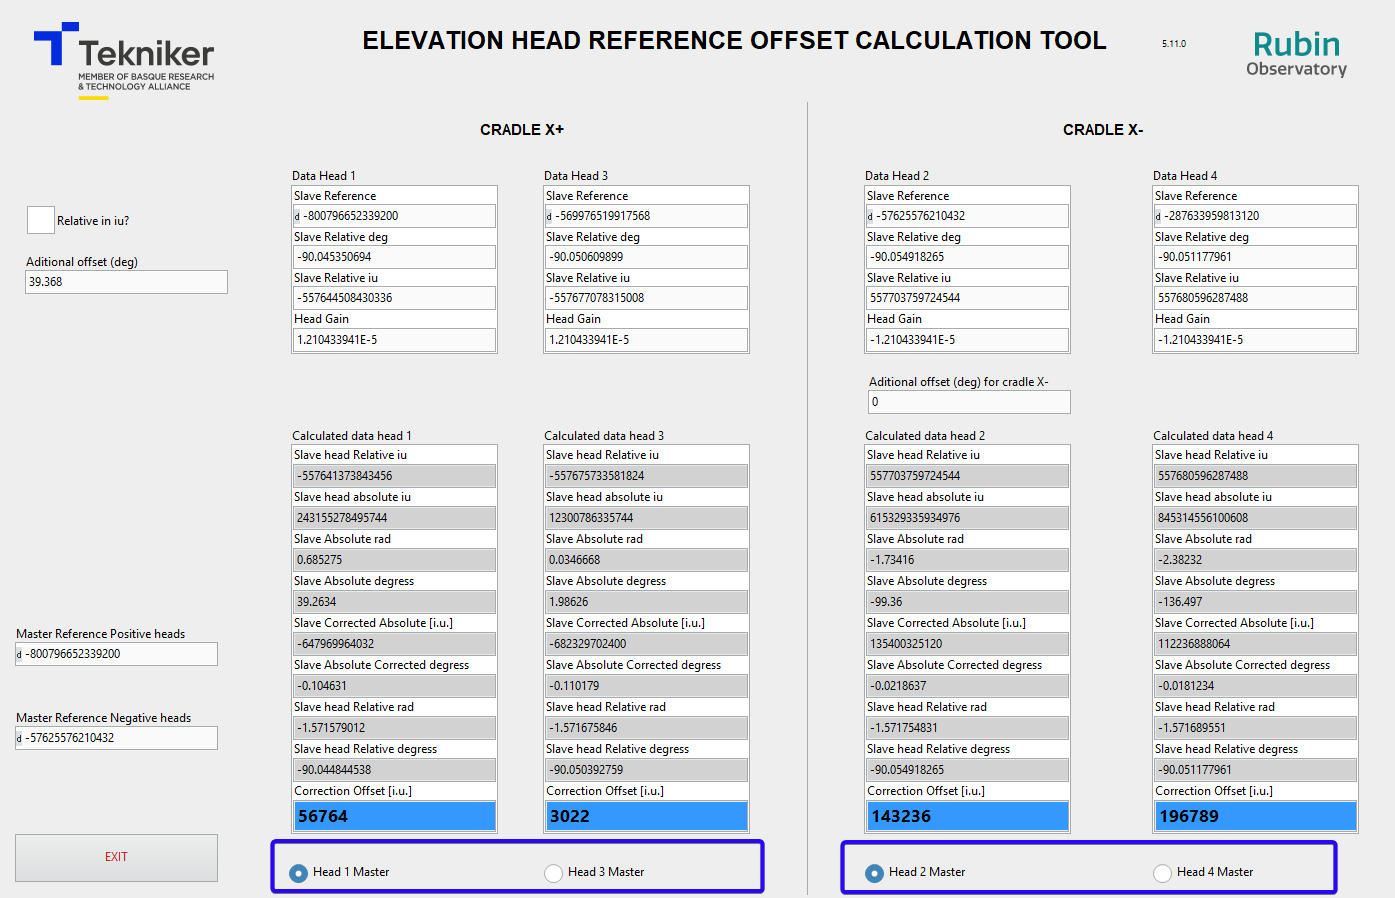The image size is (1395, 898).
Task: Click head 1 Corrected degrees value -0.104631
Action: click(394, 686)
